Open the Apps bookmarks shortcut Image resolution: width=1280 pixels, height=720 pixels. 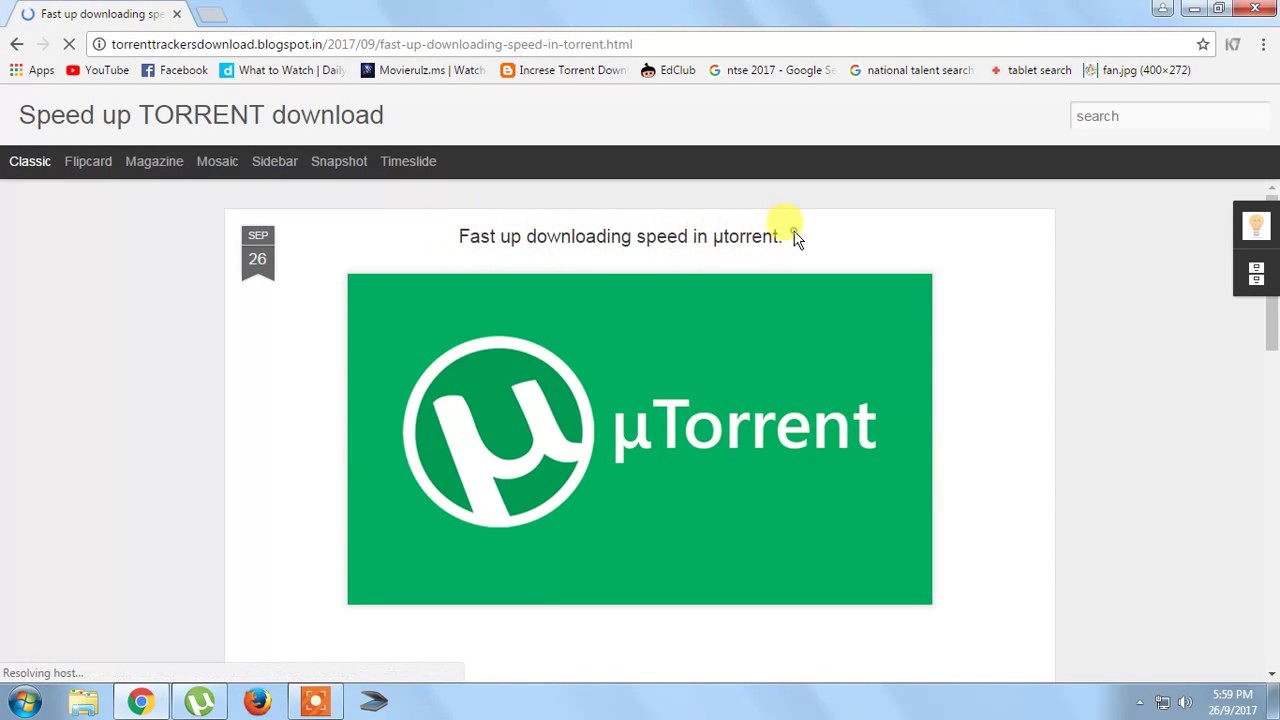(x=32, y=70)
